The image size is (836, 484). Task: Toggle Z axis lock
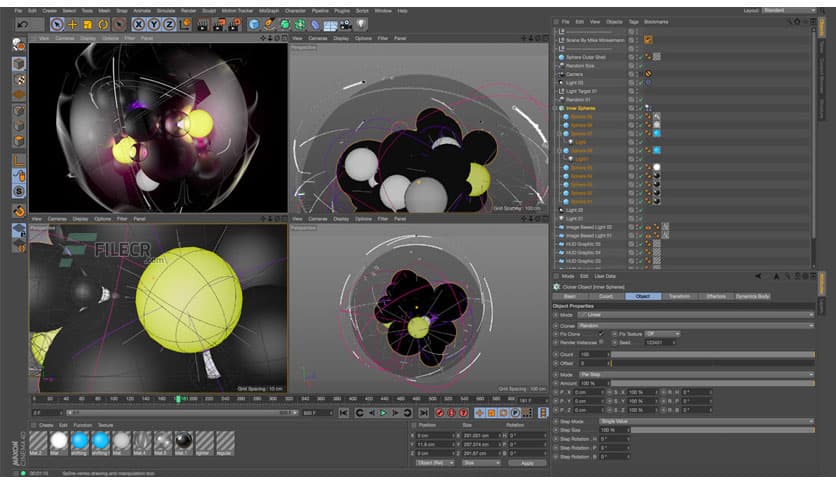pos(169,25)
